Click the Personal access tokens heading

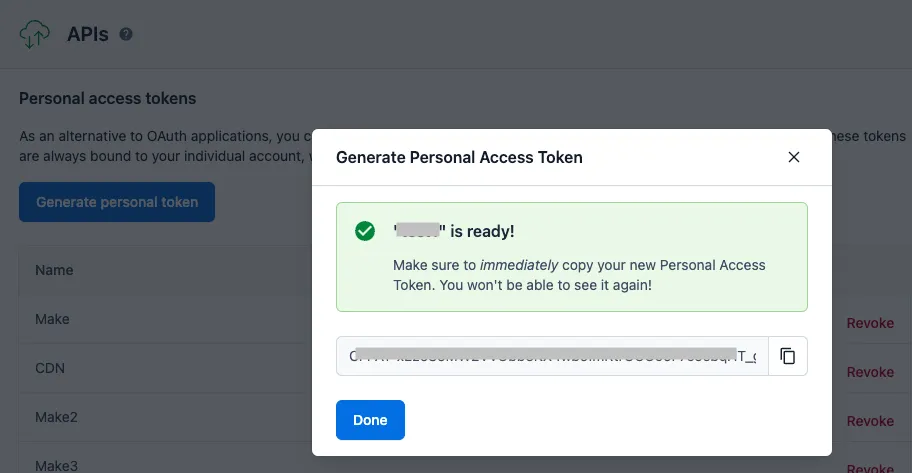point(108,98)
